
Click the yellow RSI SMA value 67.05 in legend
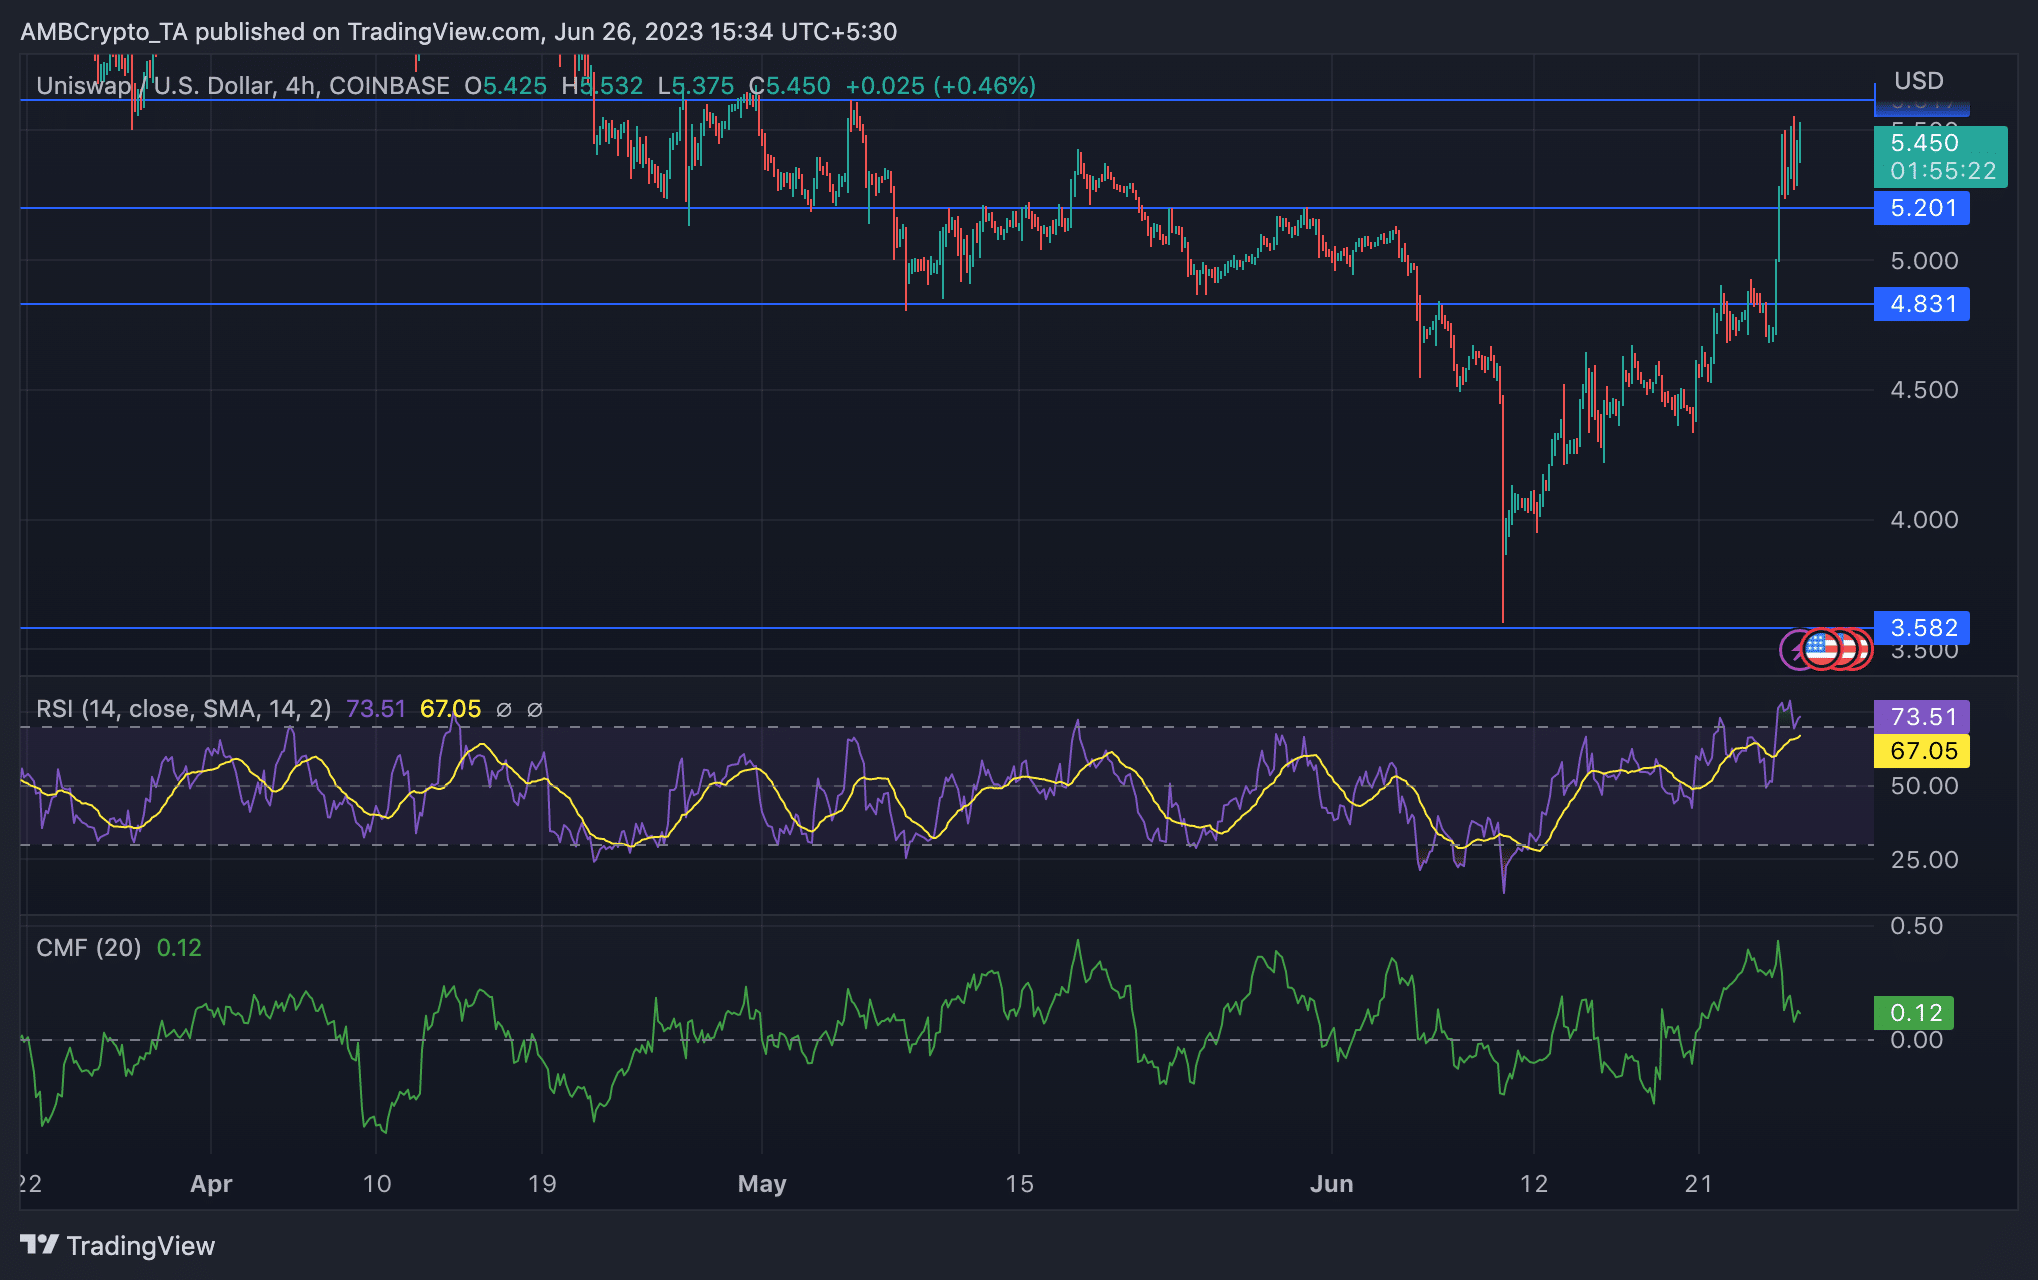(451, 709)
